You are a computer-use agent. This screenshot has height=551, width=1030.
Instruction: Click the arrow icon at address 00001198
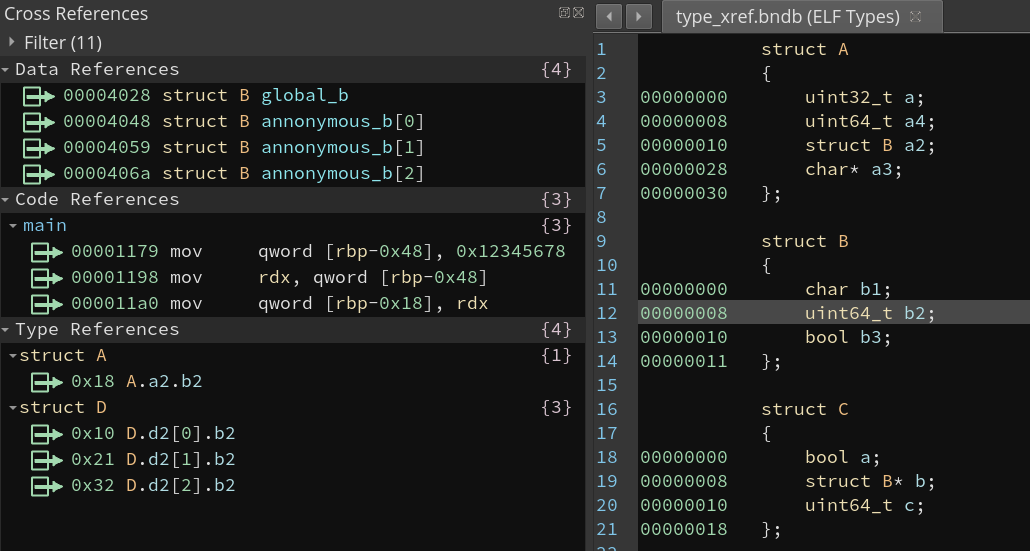click(47, 278)
